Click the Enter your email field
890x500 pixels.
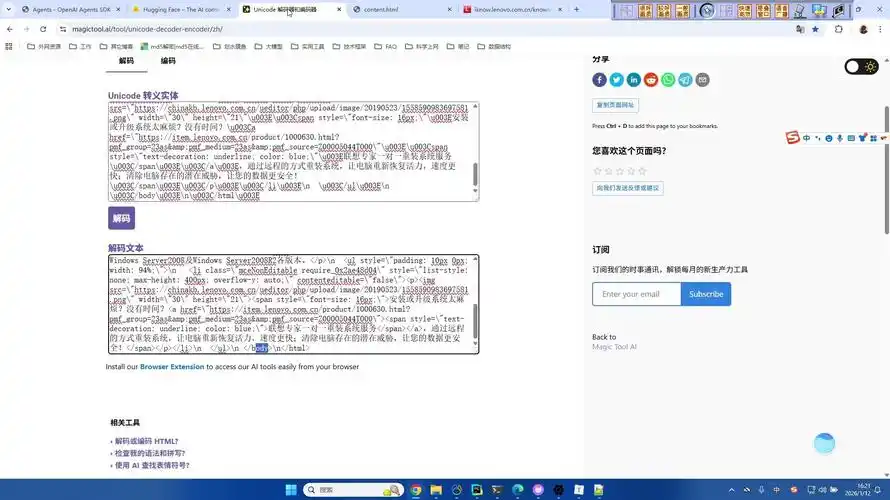(636, 294)
